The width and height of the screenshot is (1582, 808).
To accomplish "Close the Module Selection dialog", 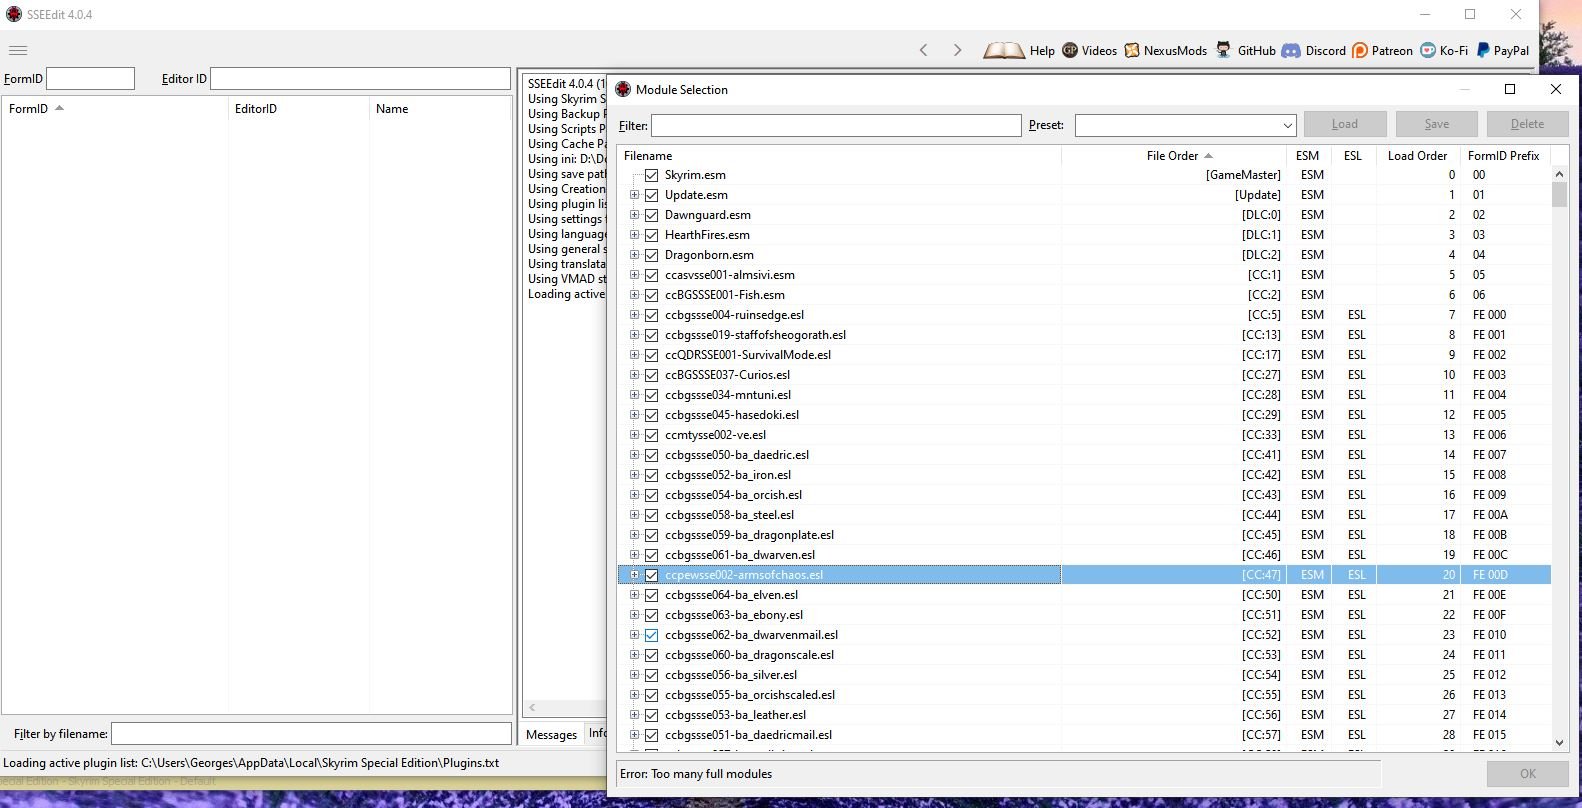I will 1555,89.
